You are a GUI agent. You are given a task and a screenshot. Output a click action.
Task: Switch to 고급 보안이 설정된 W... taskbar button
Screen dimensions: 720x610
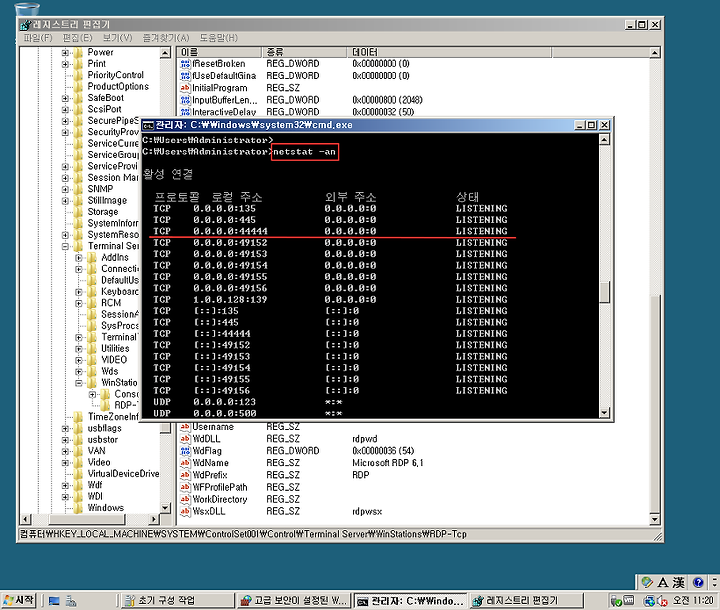(294, 600)
